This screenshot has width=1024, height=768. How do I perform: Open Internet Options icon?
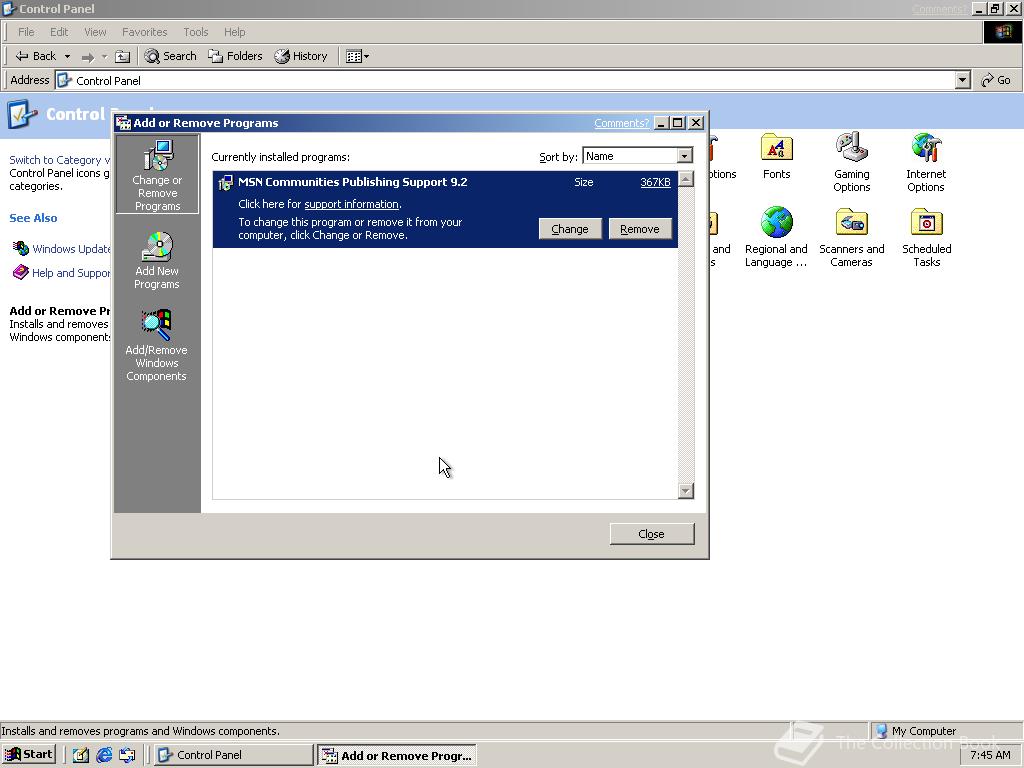pos(925,162)
